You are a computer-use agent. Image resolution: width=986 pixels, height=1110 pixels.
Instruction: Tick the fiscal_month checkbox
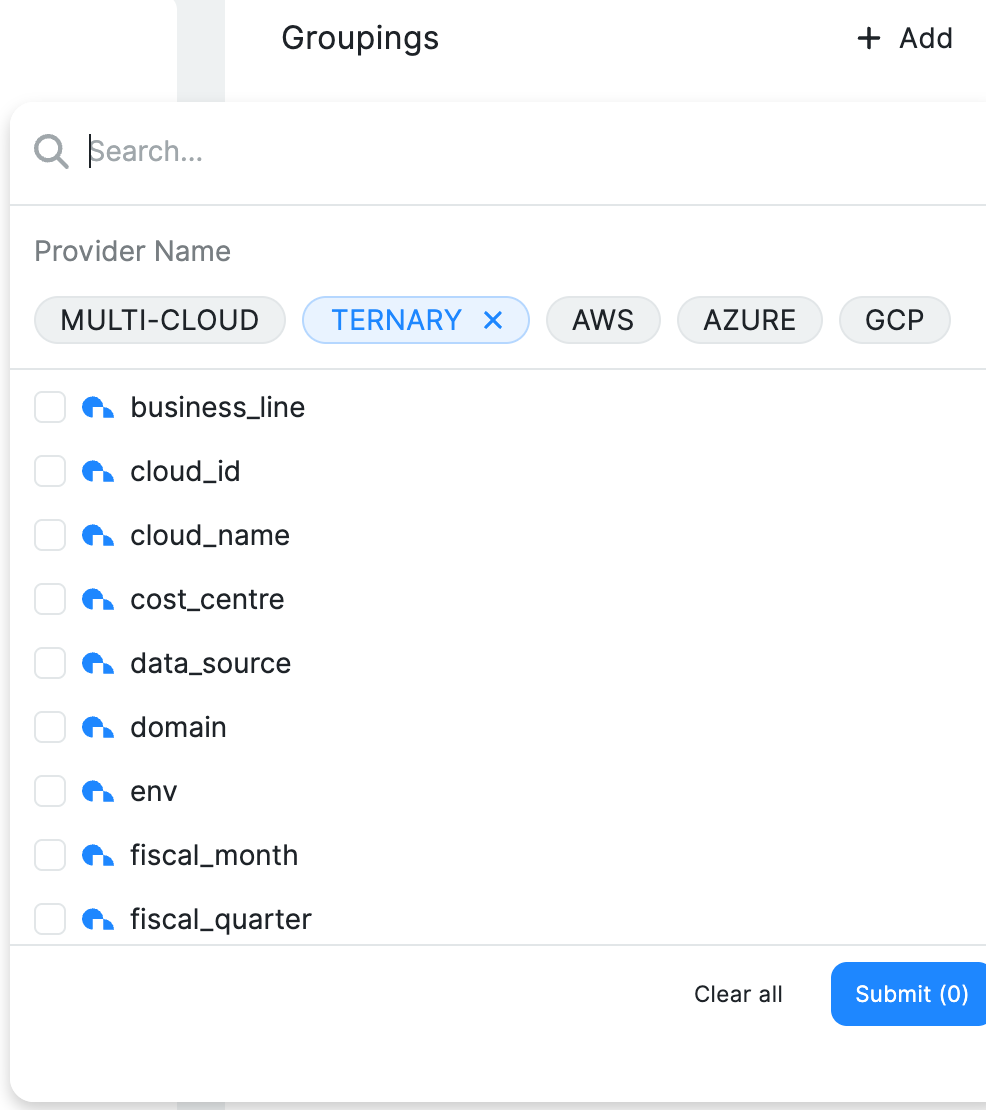click(x=50, y=855)
